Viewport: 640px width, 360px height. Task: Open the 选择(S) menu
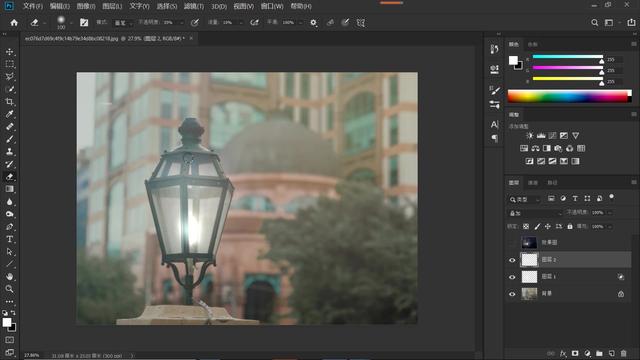[167, 6]
